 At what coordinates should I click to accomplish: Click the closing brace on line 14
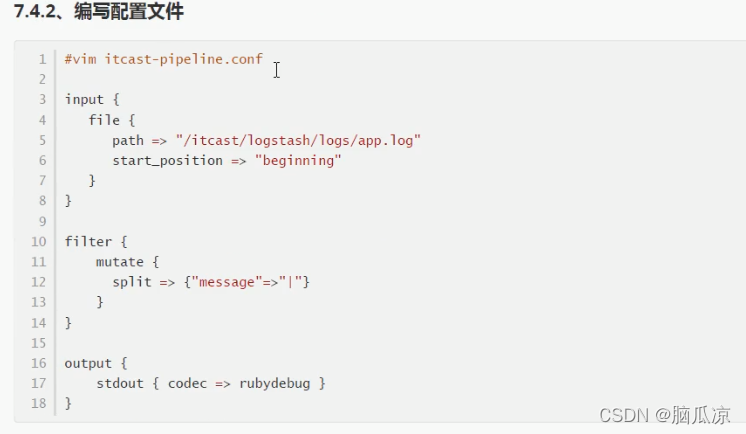68,323
